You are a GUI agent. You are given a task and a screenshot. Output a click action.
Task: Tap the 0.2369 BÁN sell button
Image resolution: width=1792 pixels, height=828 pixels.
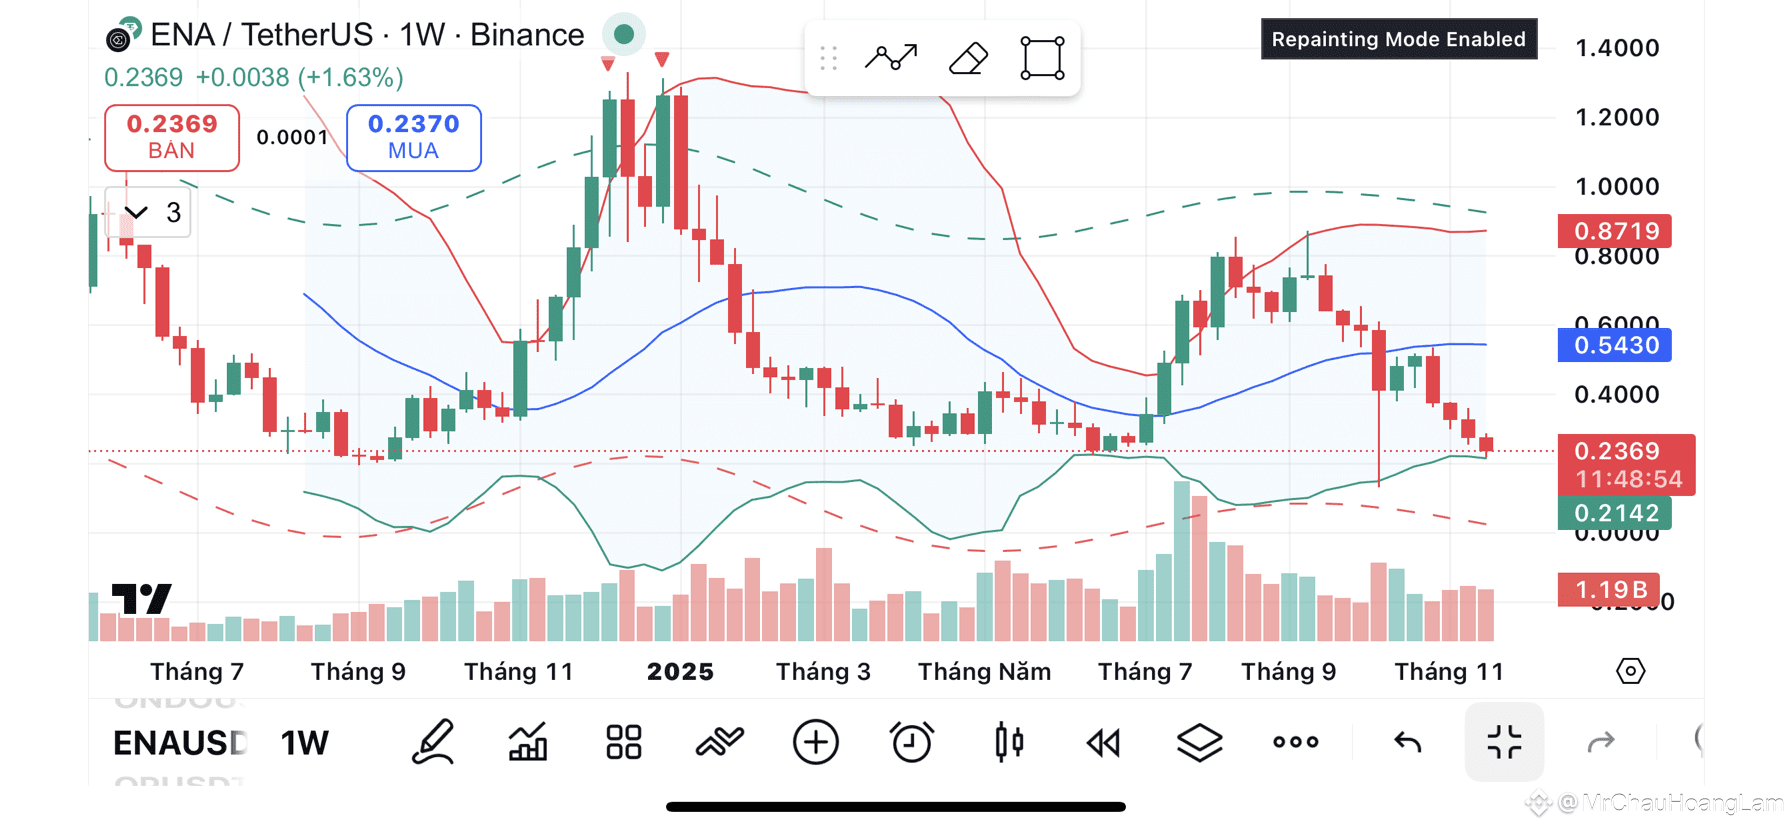tap(172, 137)
